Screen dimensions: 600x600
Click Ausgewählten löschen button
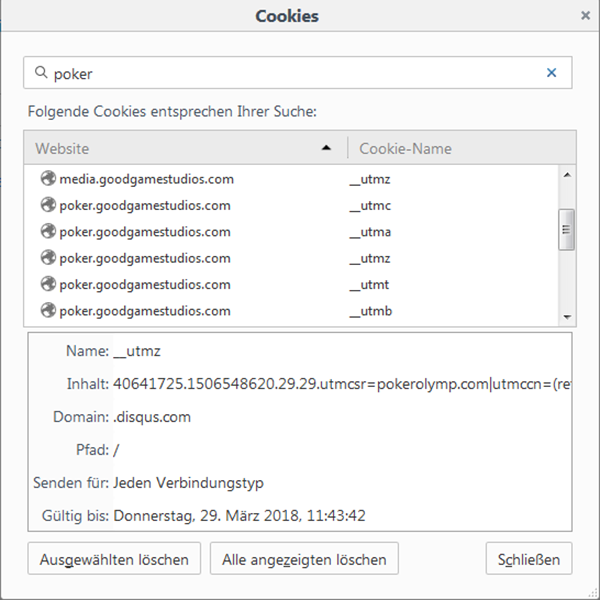click(x=114, y=558)
